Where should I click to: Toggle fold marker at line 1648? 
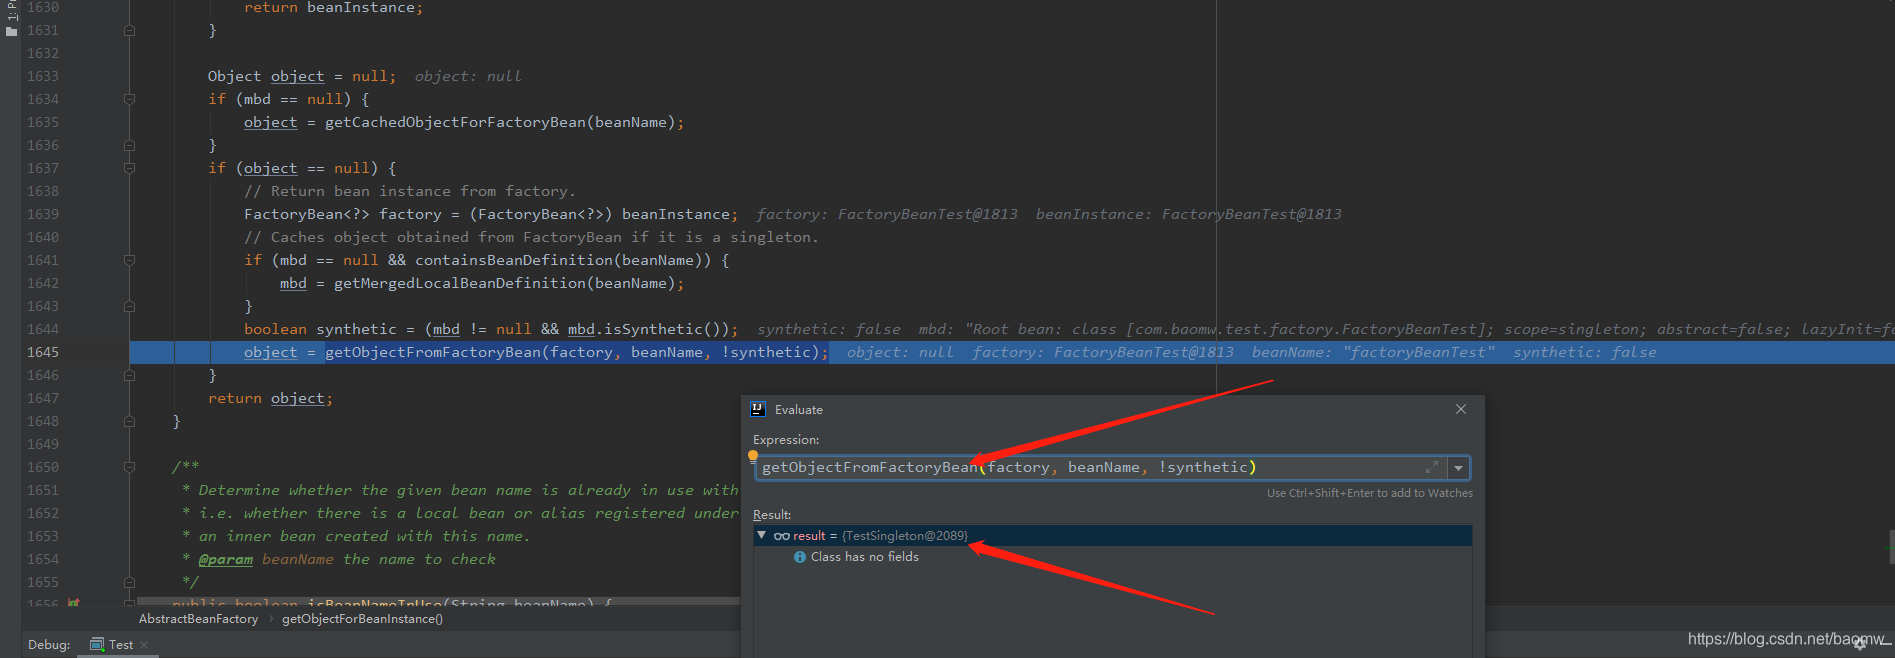(x=129, y=421)
